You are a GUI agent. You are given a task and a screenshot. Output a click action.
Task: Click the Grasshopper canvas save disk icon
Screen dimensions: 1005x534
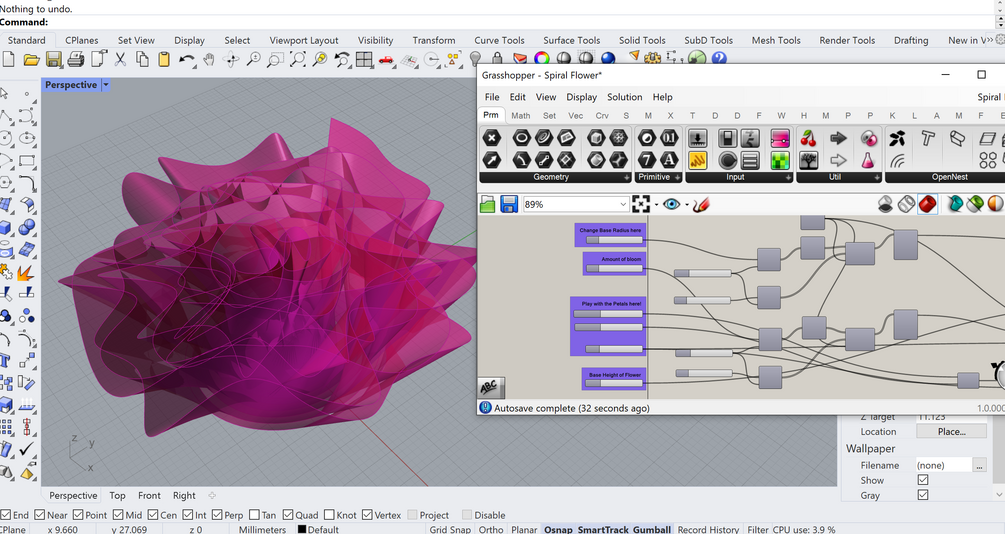click(x=510, y=204)
